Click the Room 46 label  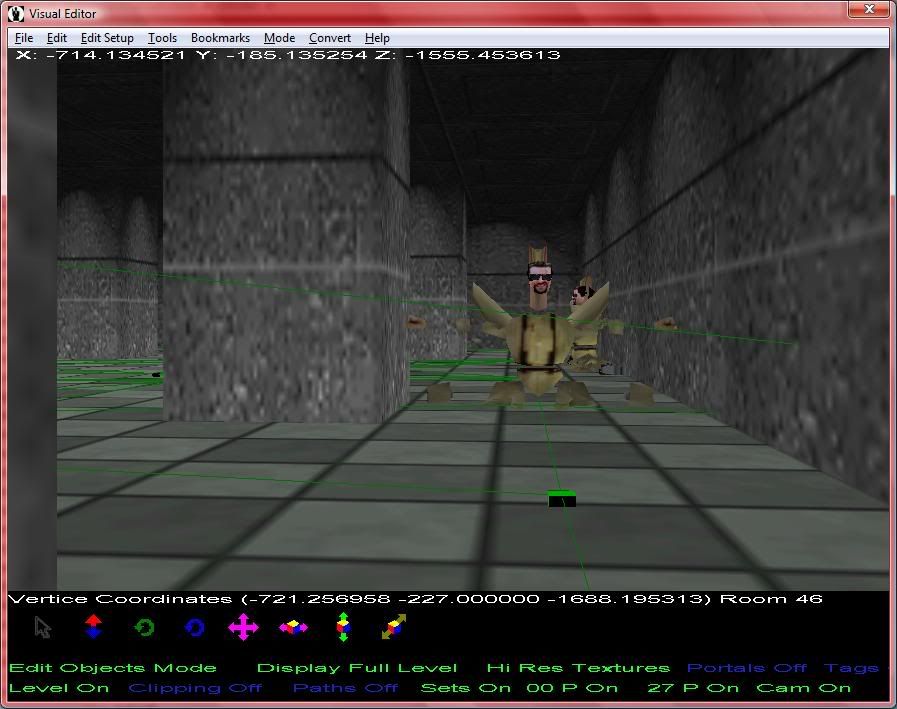click(771, 599)
